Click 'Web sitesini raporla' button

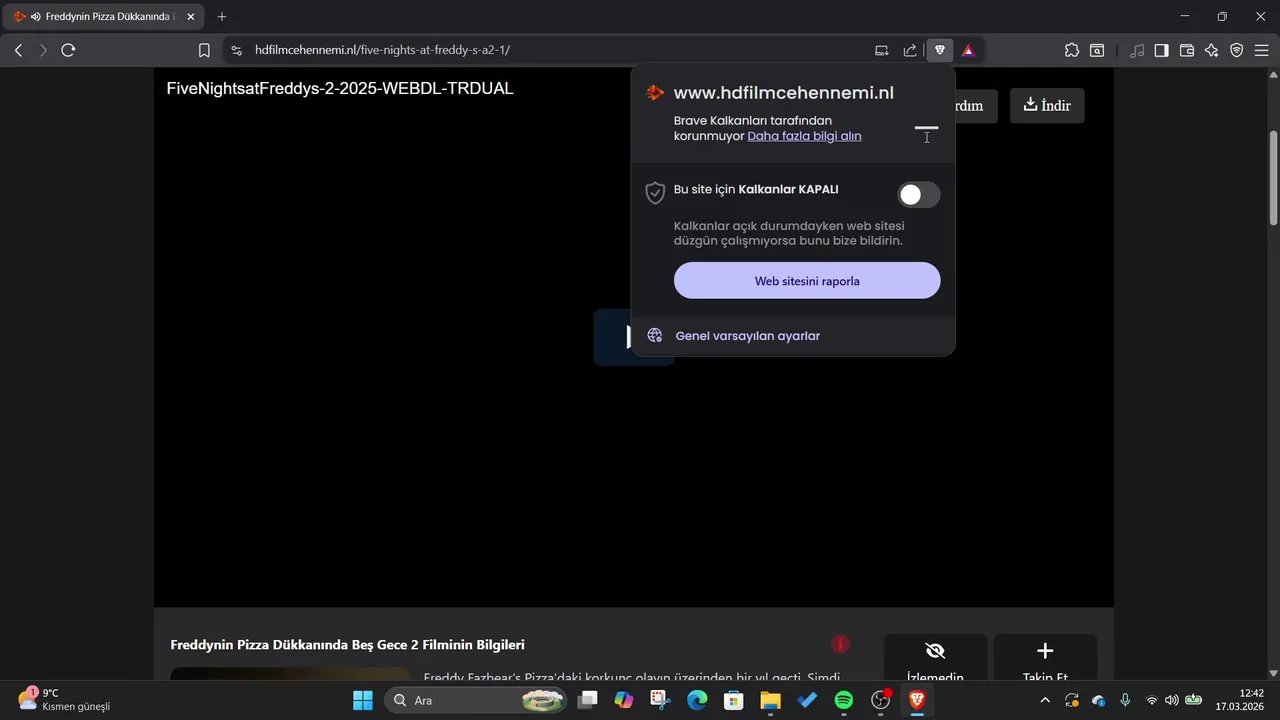(807, 281)
